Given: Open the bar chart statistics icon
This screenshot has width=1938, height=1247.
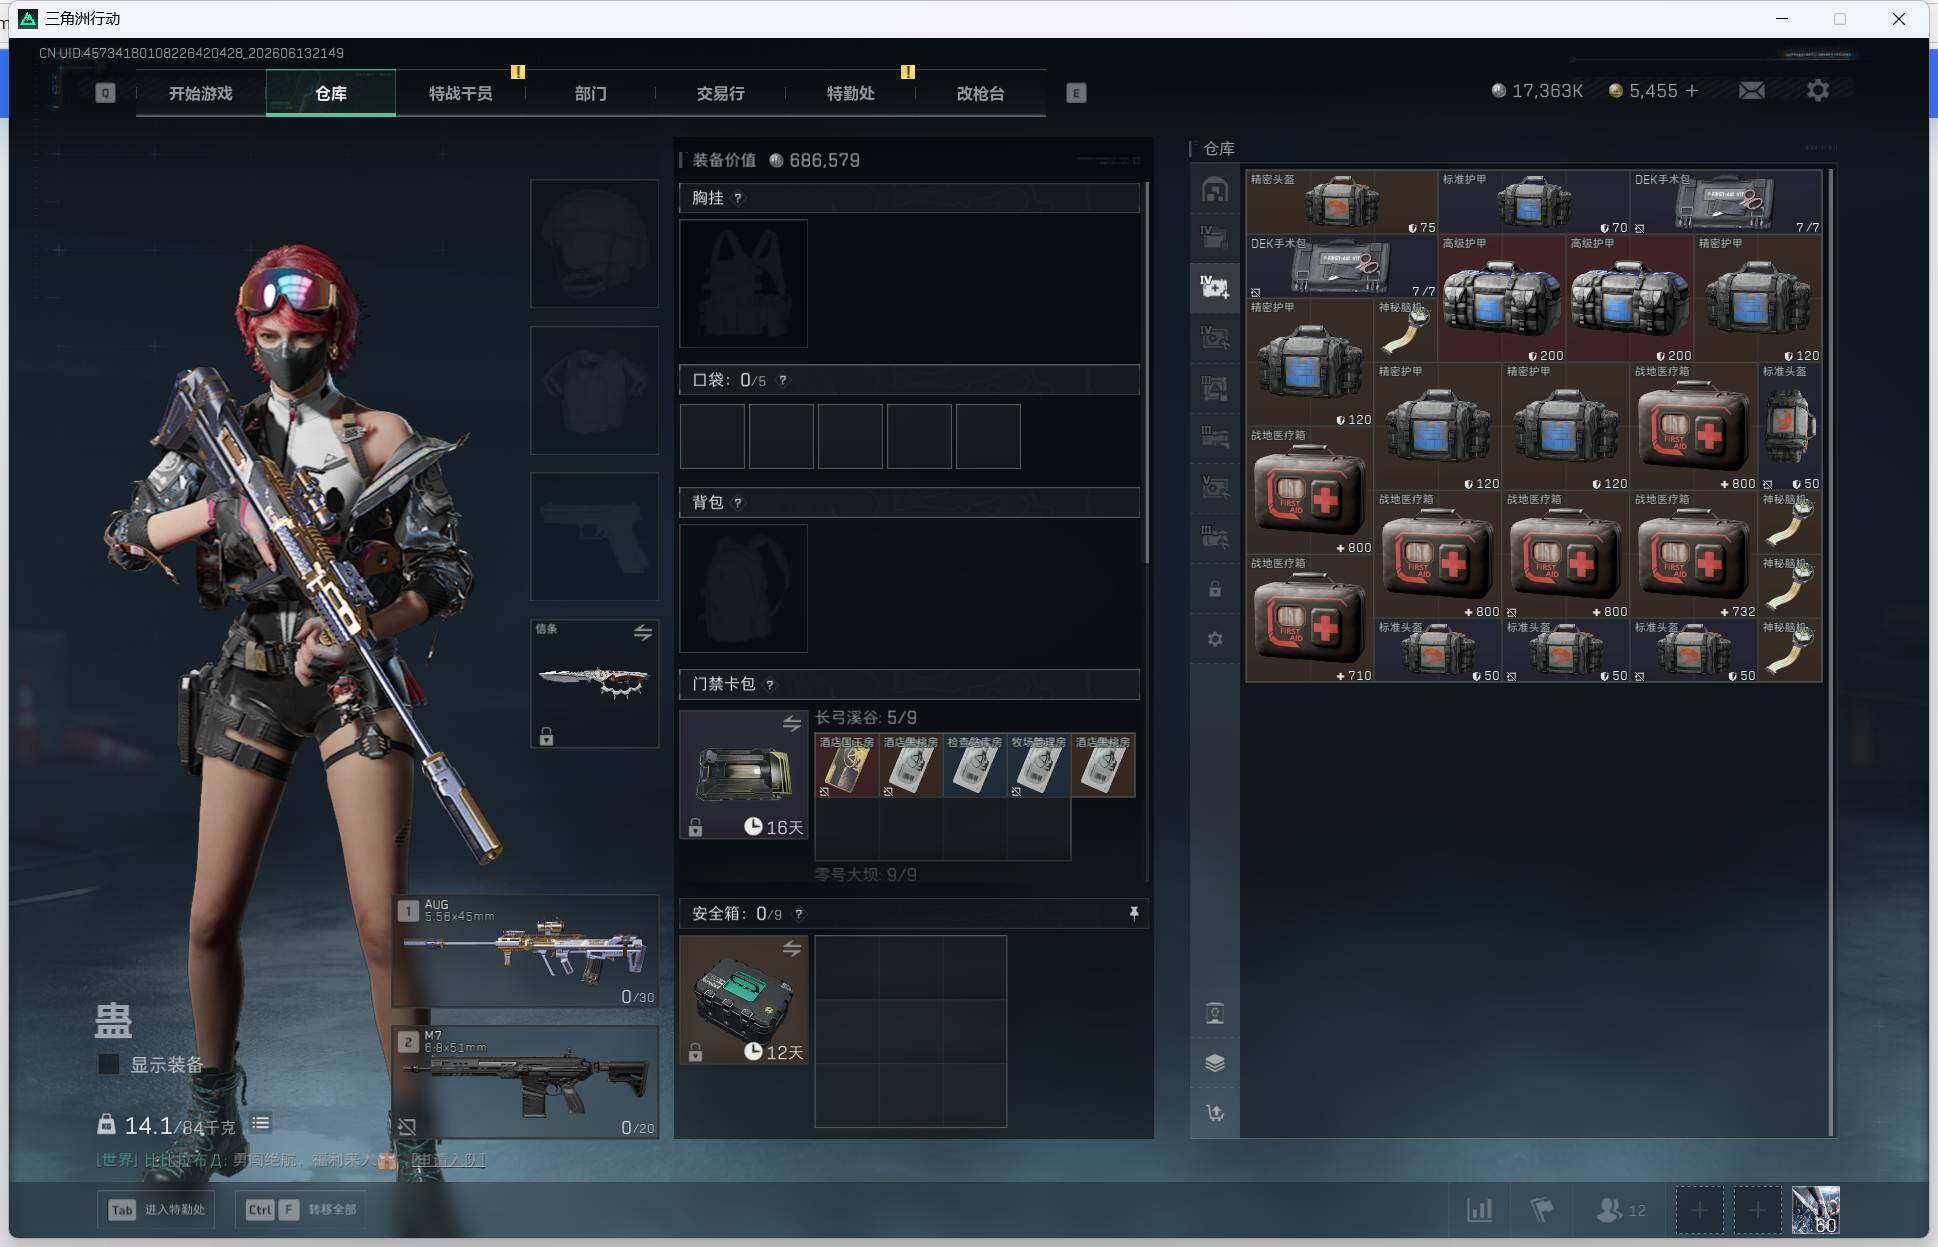Looking at the screenshot, I should [x=1480, y=1210].
